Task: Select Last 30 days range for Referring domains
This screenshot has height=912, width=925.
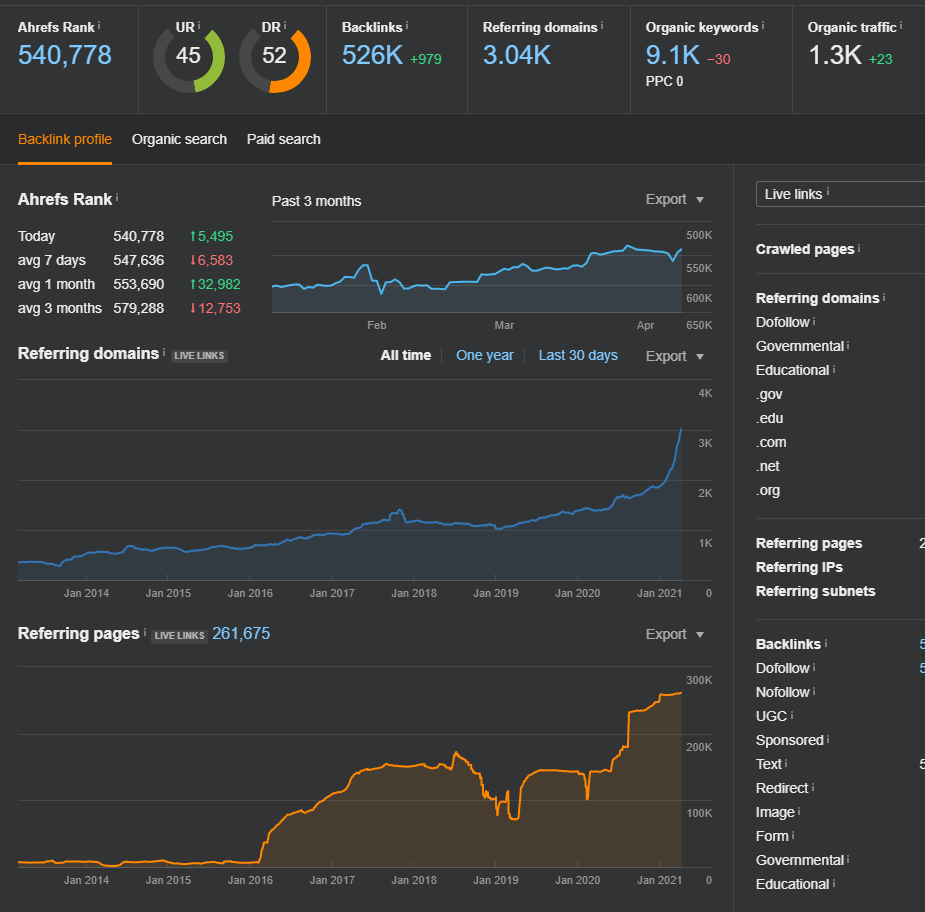Action: [x=578, y=355]
